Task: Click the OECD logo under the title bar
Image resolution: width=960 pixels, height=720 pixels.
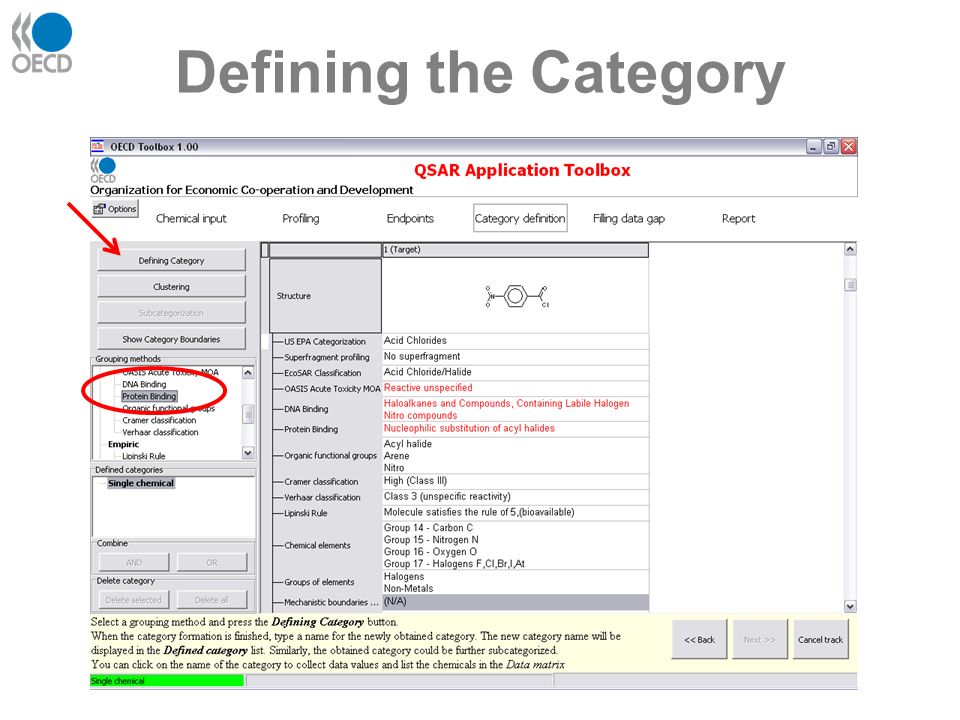Action: (x=103, y=170)
